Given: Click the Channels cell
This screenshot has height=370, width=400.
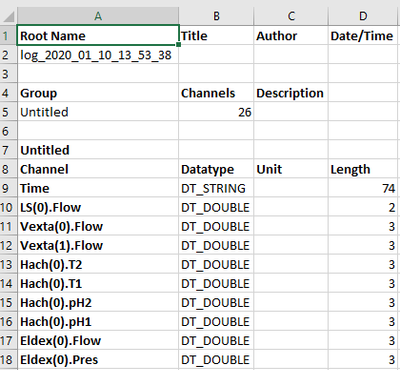Looking at the screenshot, I should 216,93.
